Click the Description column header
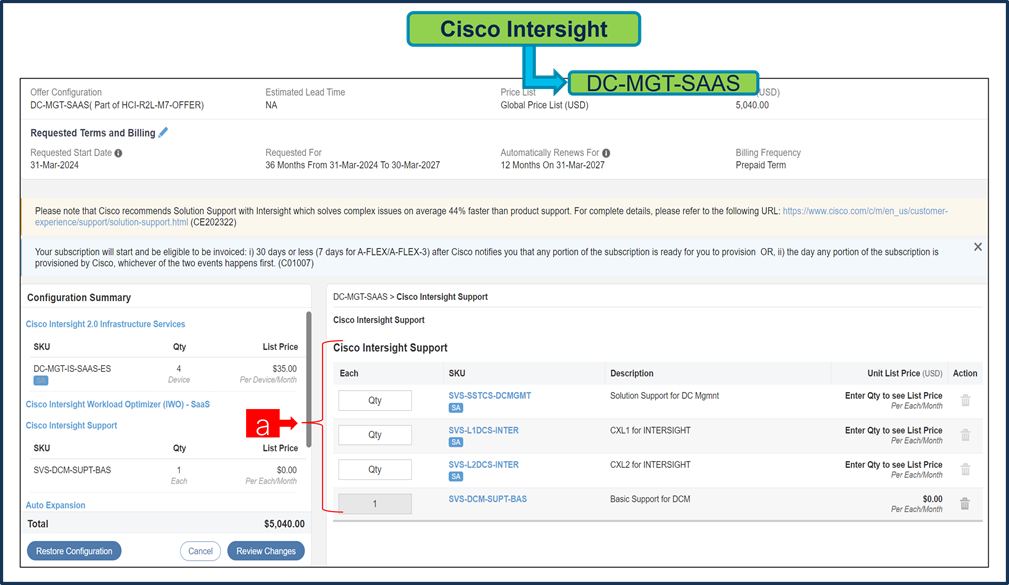Viewport: 1009px width, 585px height. click(x=632, y=373)
